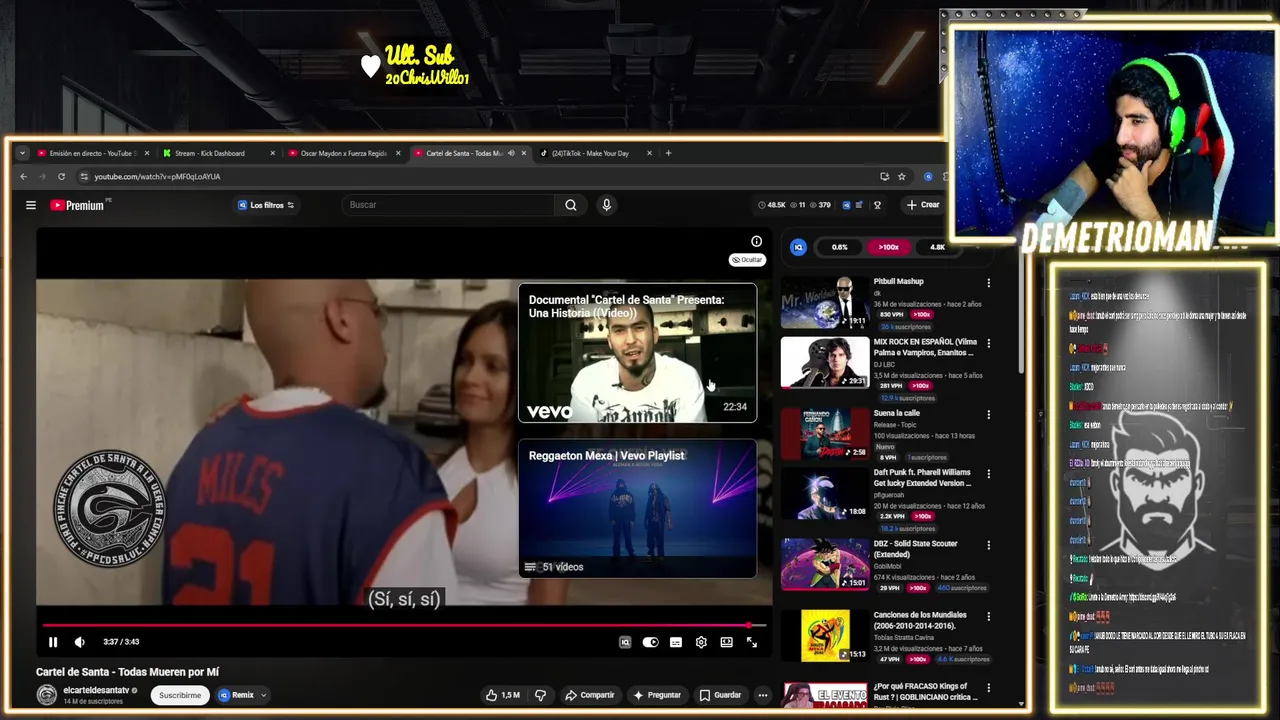Hide end cards with Ocultar button
1280x720 pixels.
[x=747, y=260]
